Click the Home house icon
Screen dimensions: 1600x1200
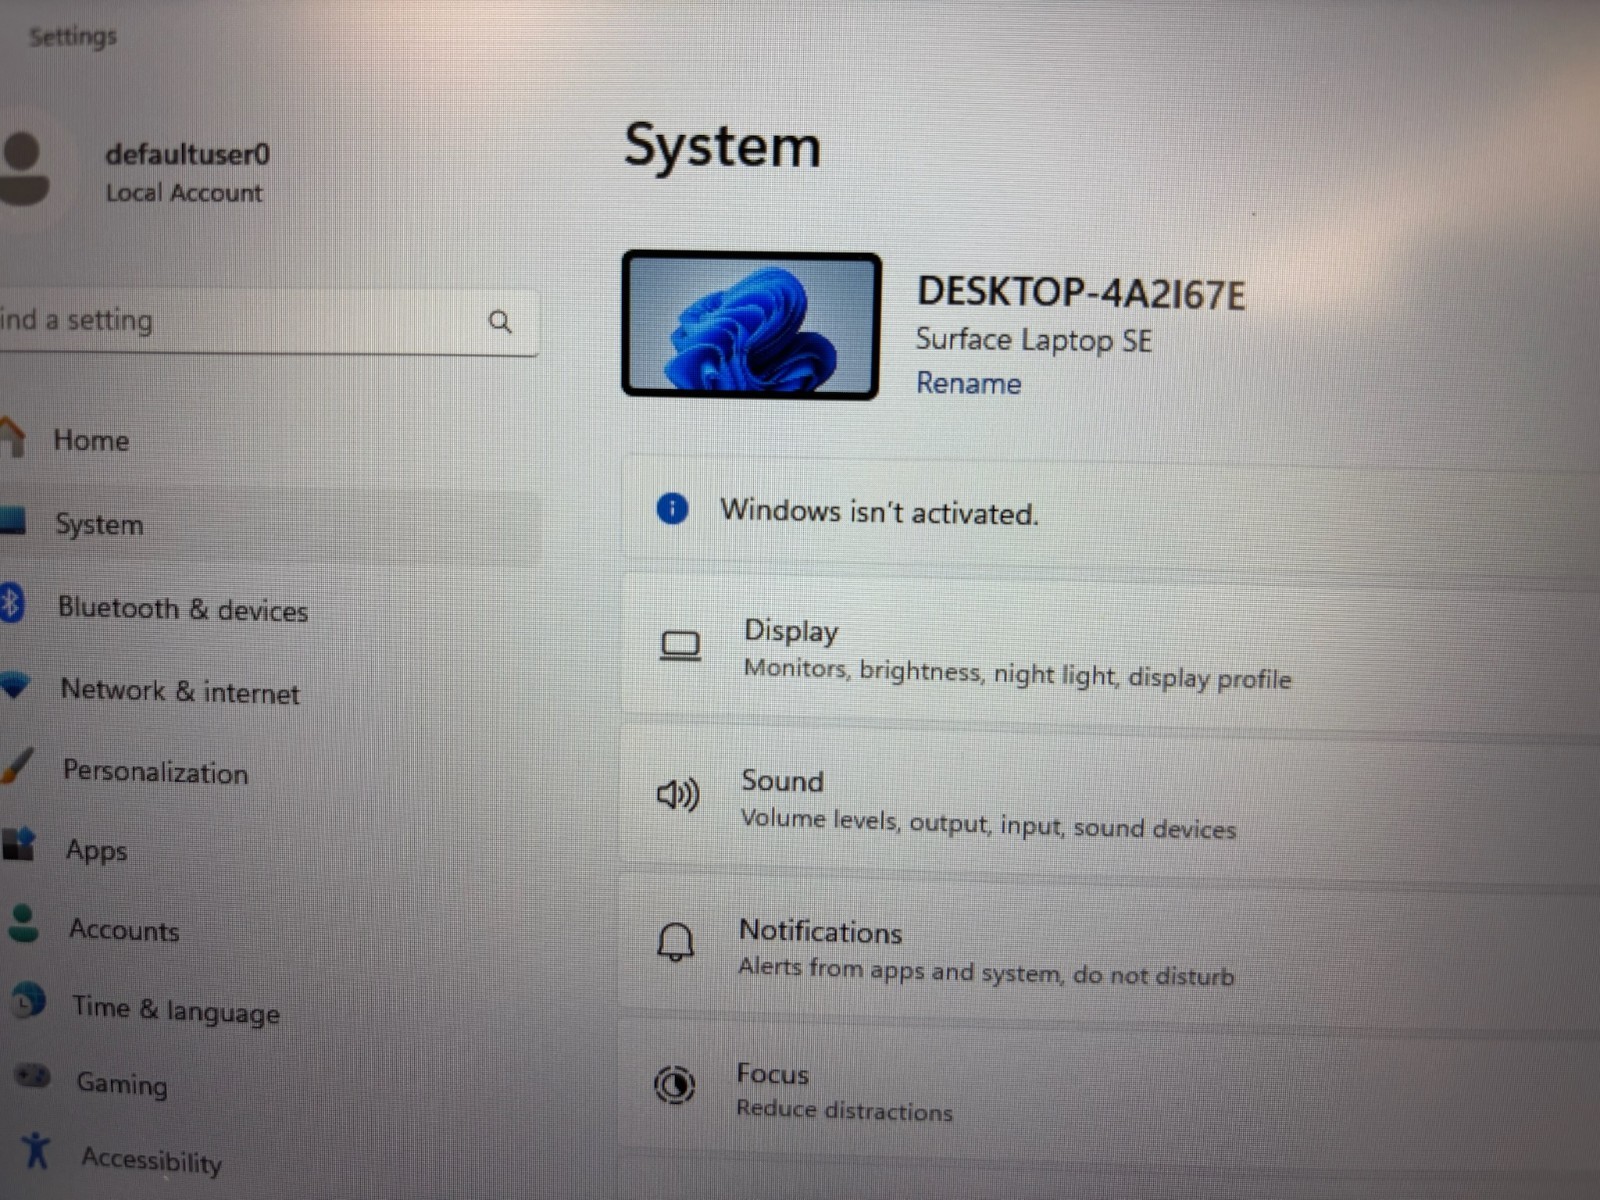tap(12, 438)
